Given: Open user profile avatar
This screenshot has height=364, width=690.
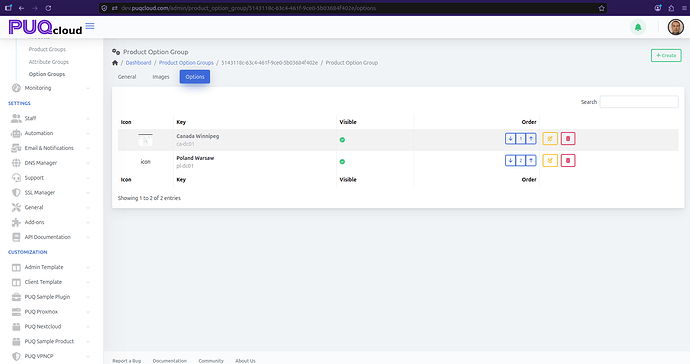Looking at the screenshot, I should pyautogui.click(x=675, y=27).
